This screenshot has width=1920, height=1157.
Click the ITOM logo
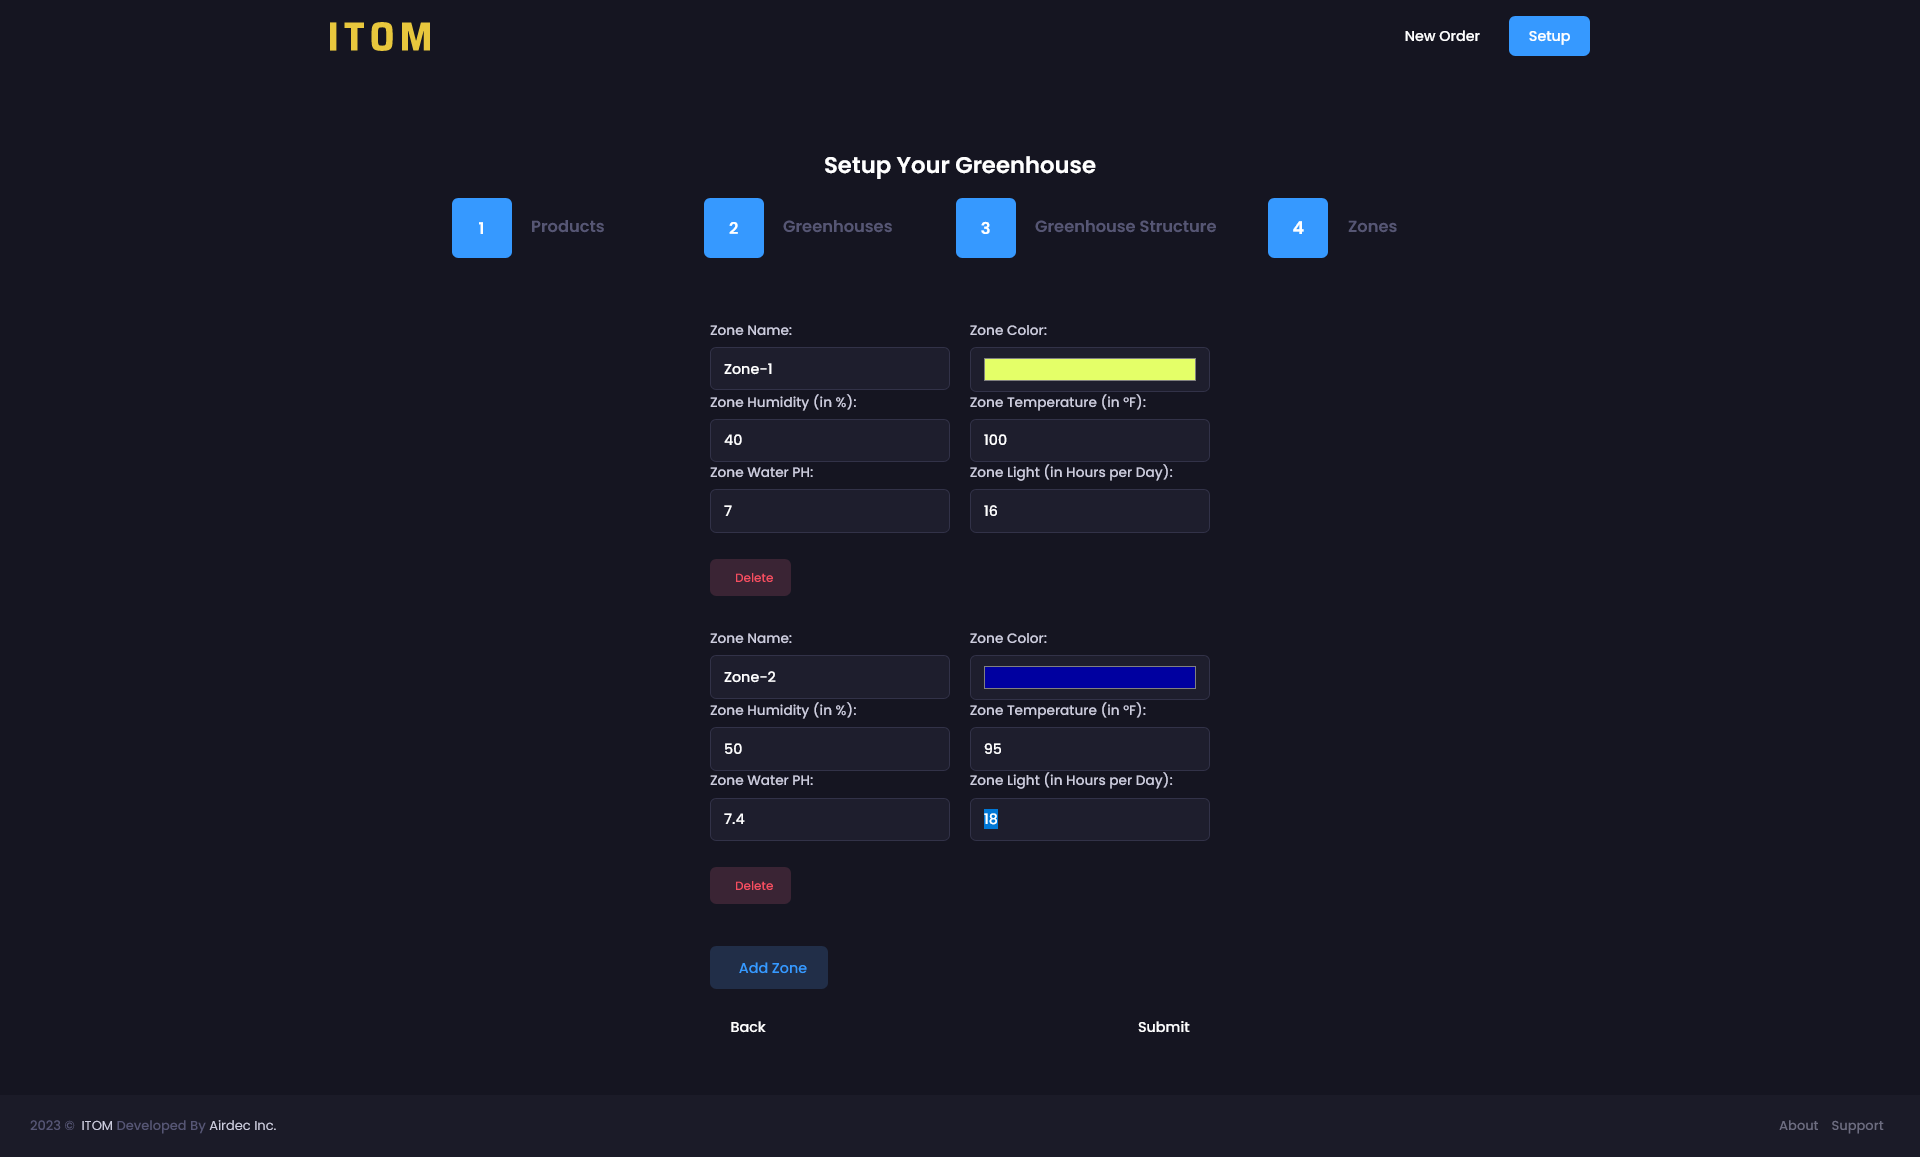pos(380,37)
